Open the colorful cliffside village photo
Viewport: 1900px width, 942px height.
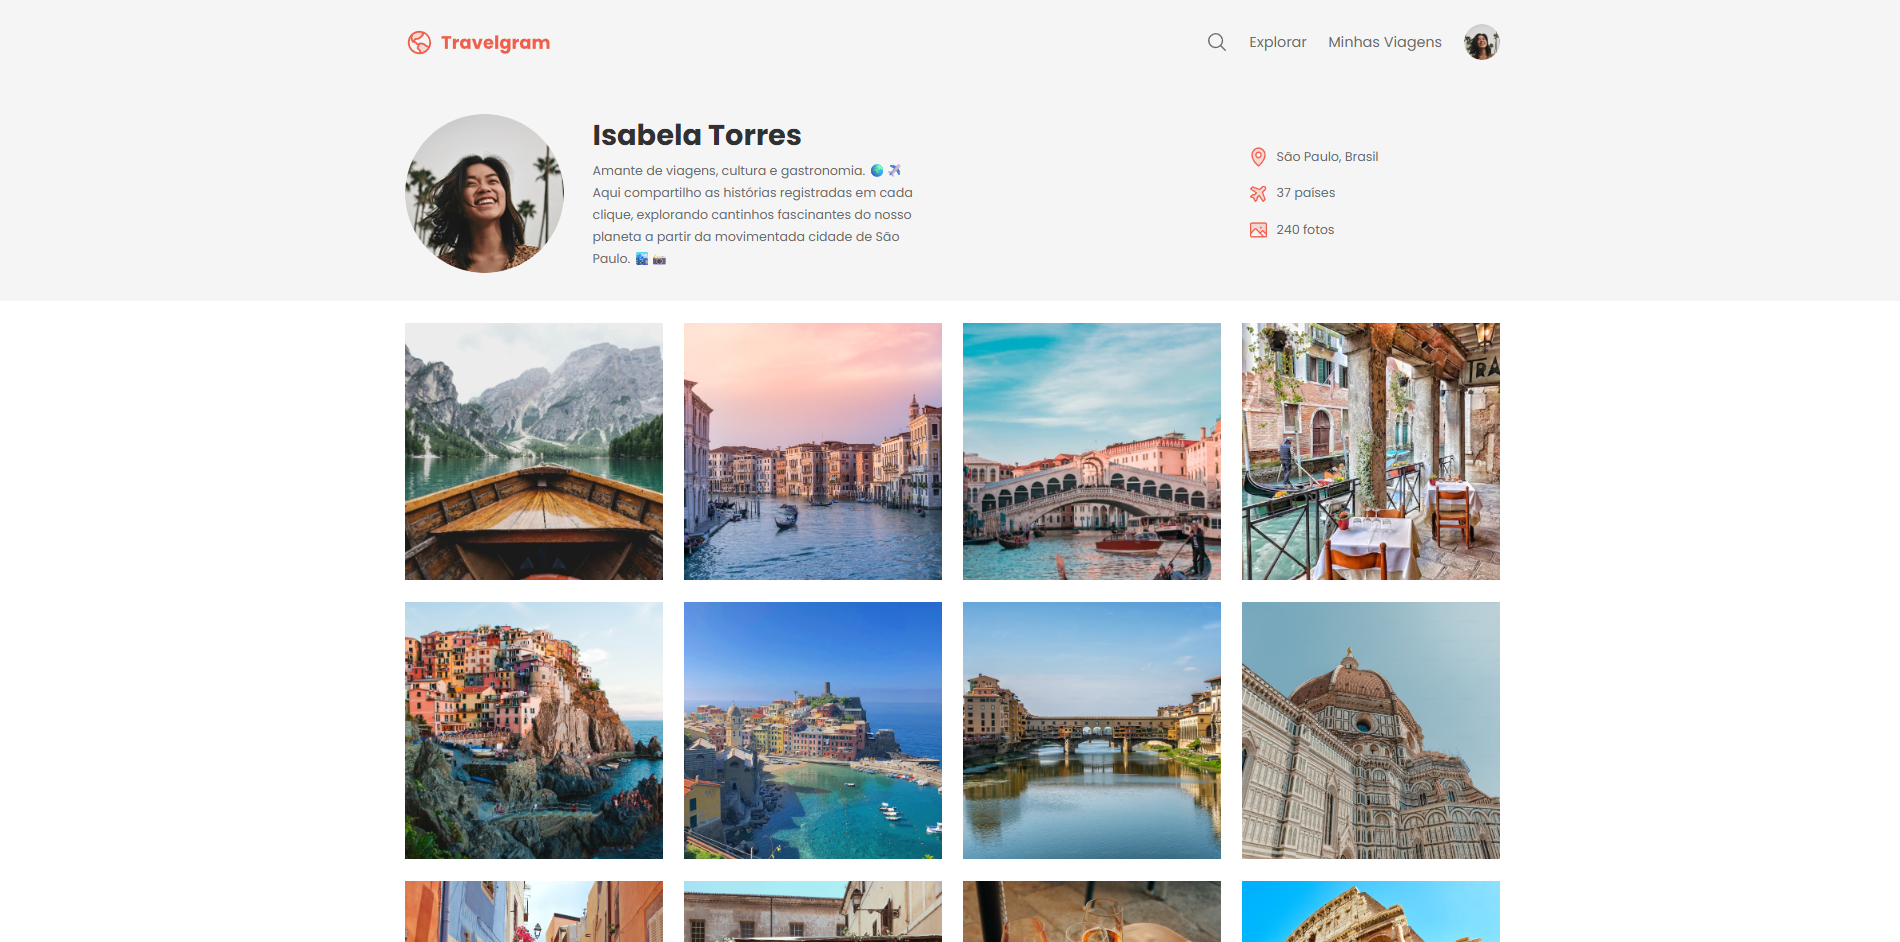pos(534,730)
